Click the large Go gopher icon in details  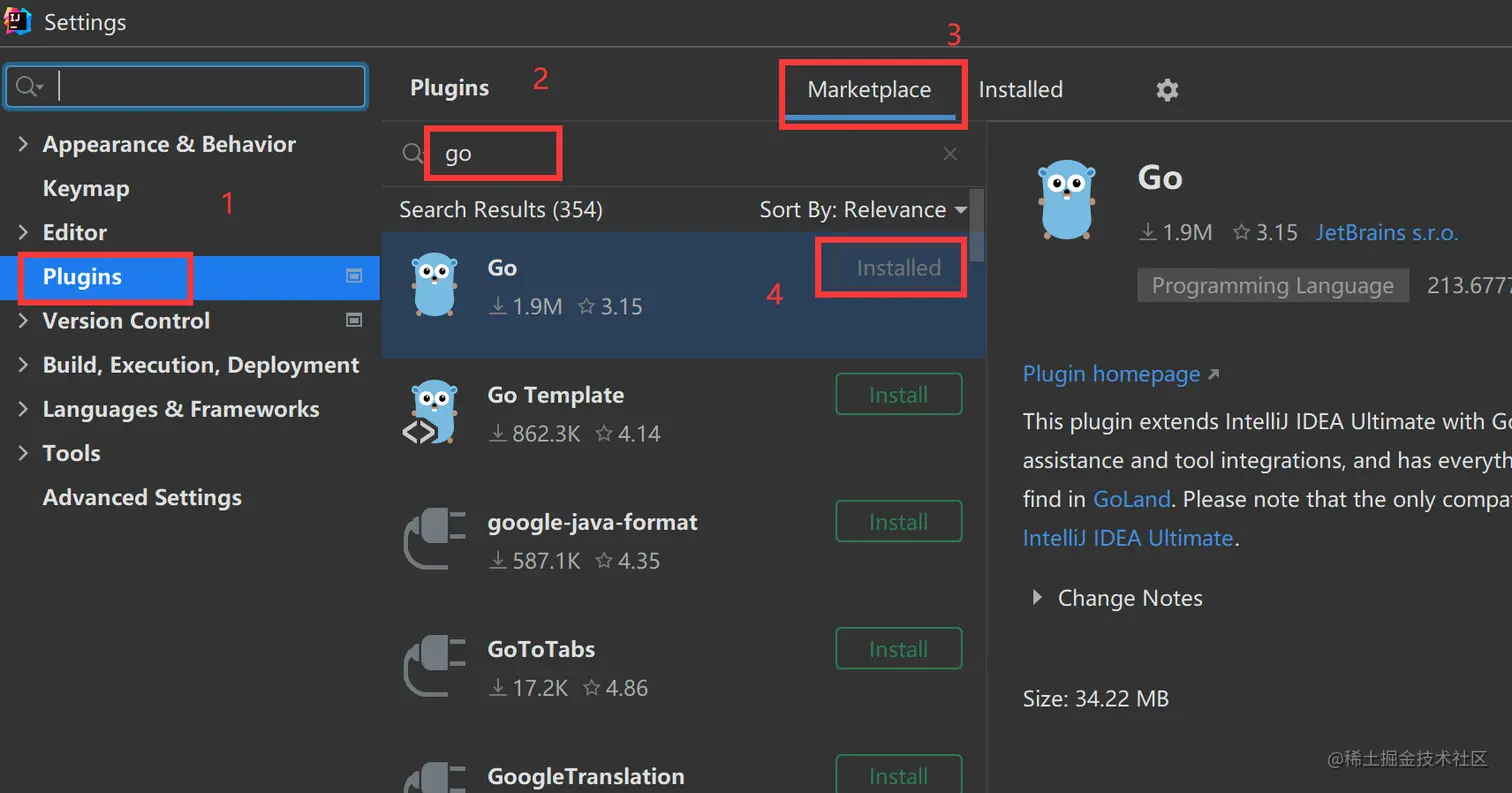pos(1068,200)
